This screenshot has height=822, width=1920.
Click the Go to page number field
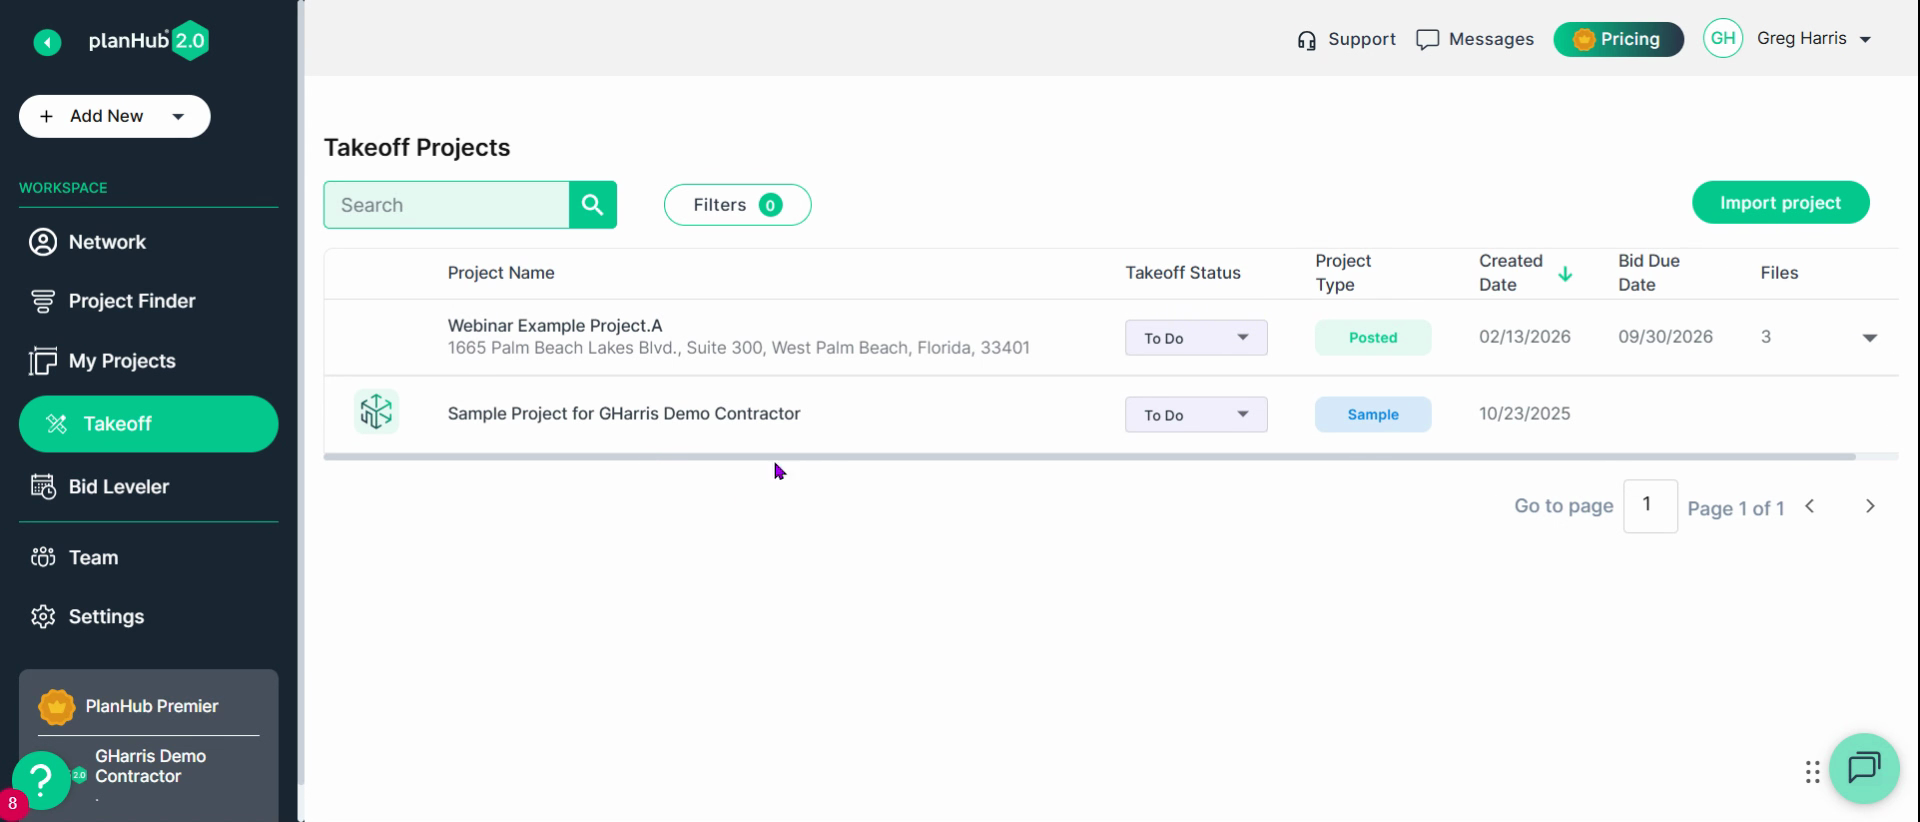click(x=1650, y=506)
